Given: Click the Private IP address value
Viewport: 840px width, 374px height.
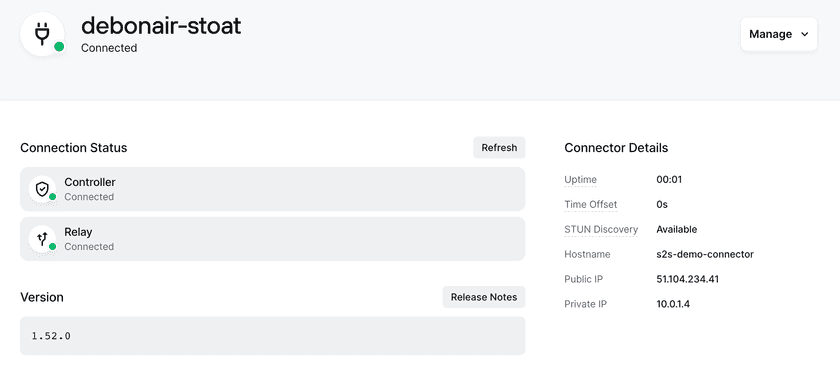Looking at the screenshot, I should point(673,304).
